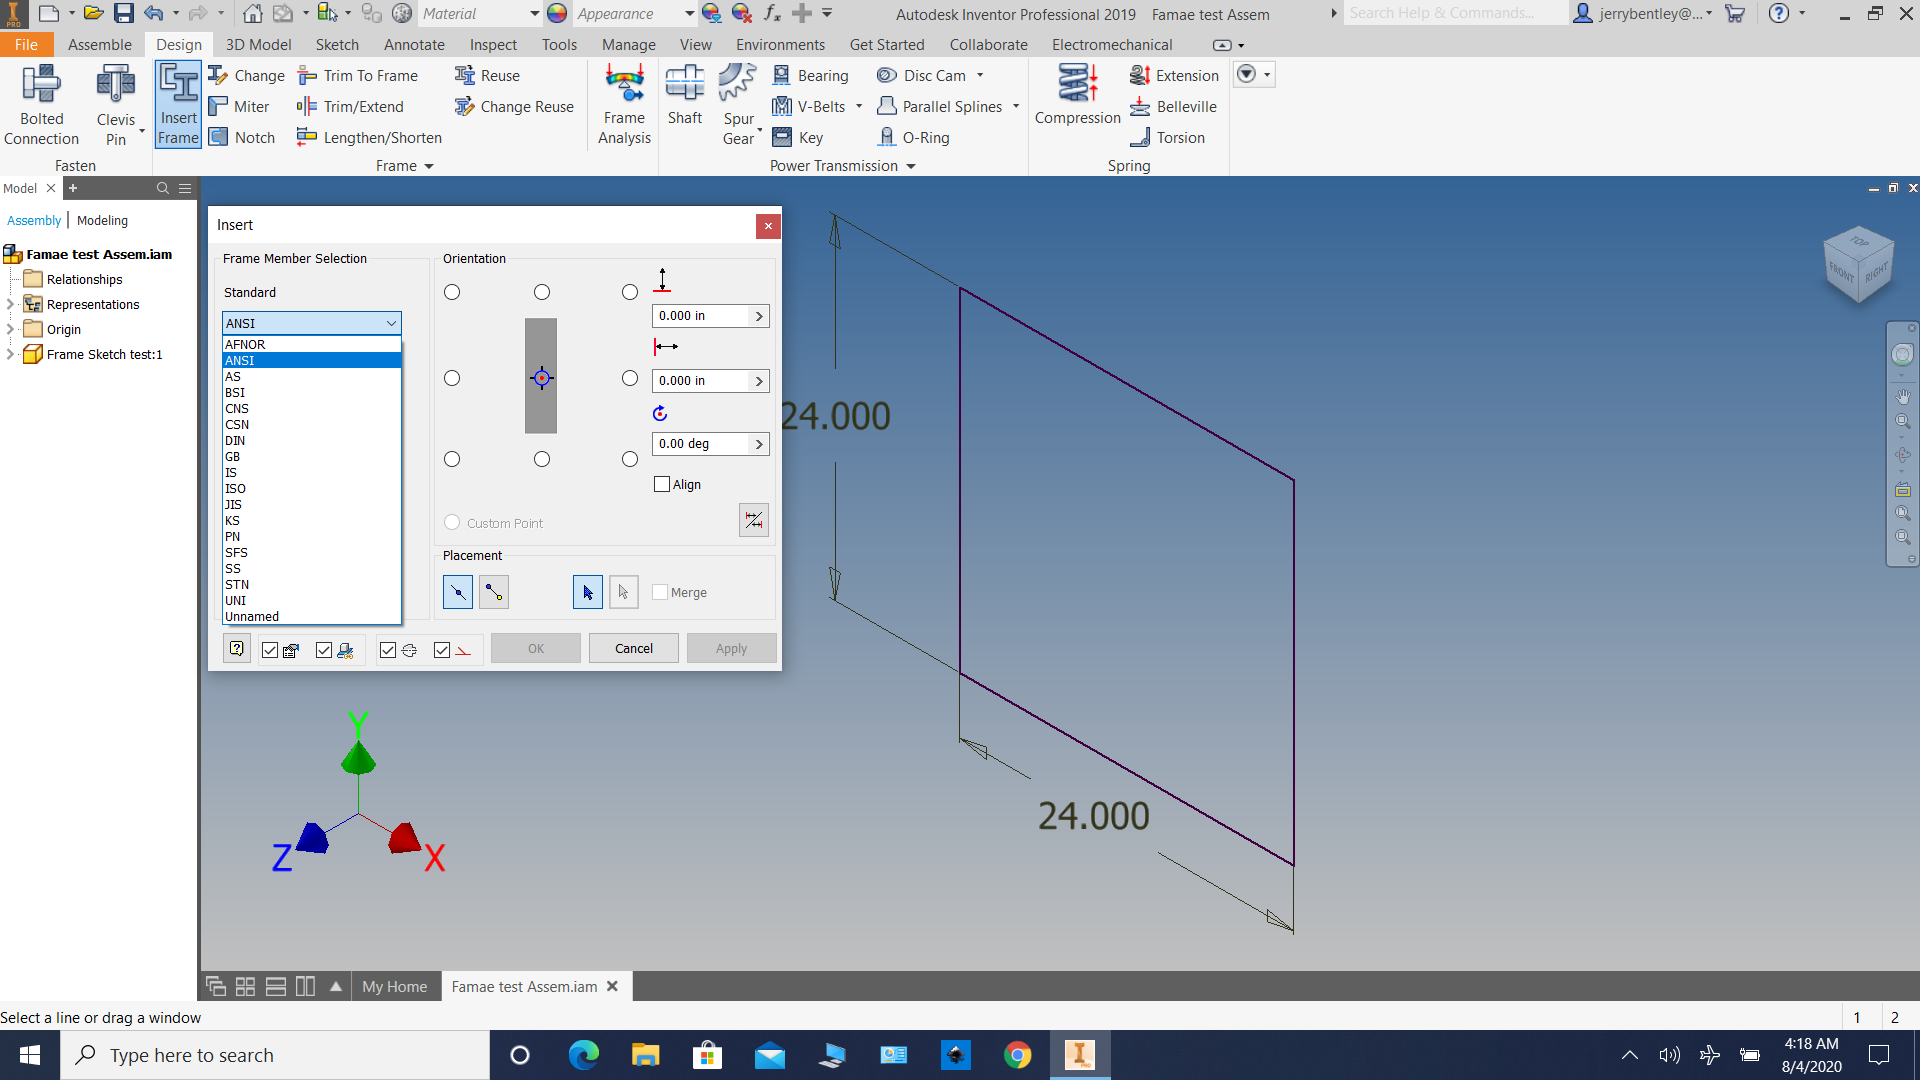The width and height of the screenshot is (1920, 1080).
Task: Cancel the Insert dialog
Action: [633, 648]
